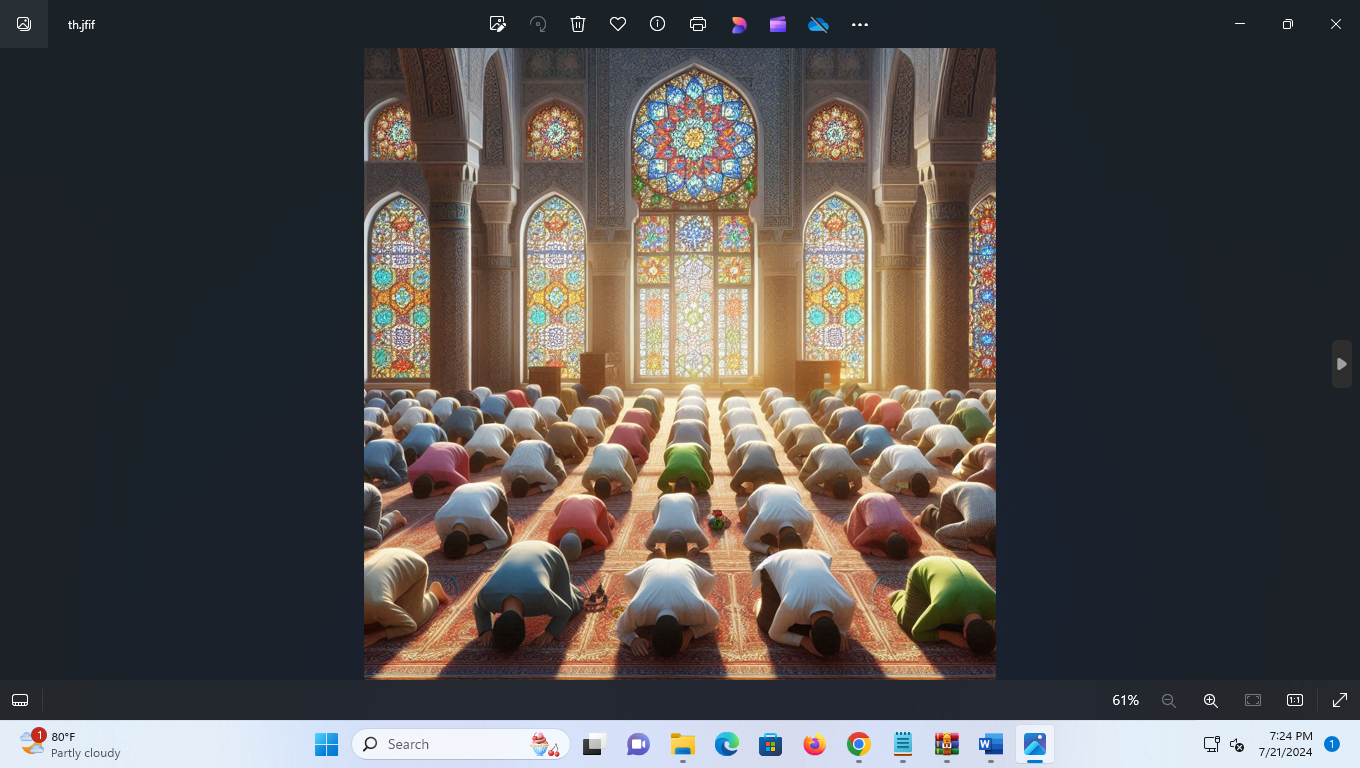Click the 61% zoom level
The width and height of the screenshot is (1360, 768).
(1125, 700)
